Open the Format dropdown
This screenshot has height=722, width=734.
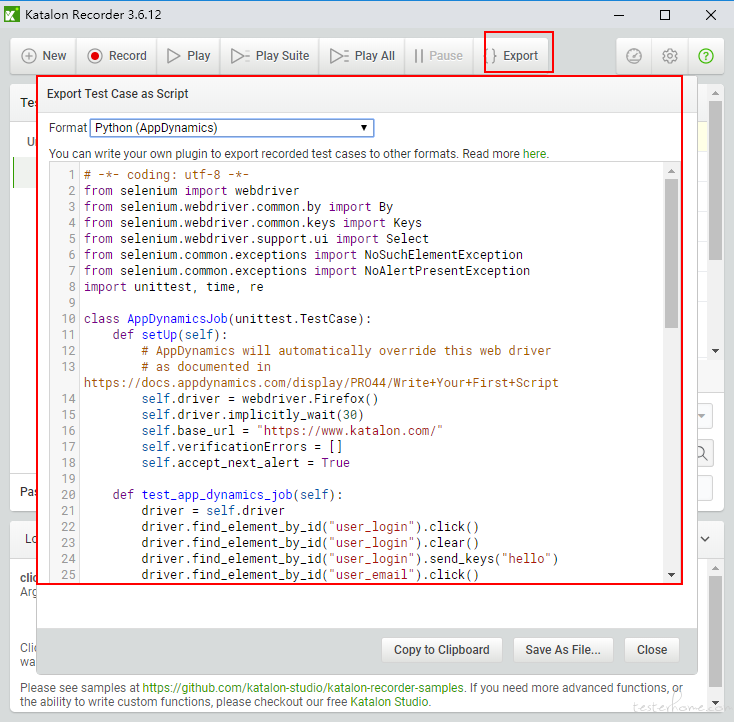click(232, 128)
